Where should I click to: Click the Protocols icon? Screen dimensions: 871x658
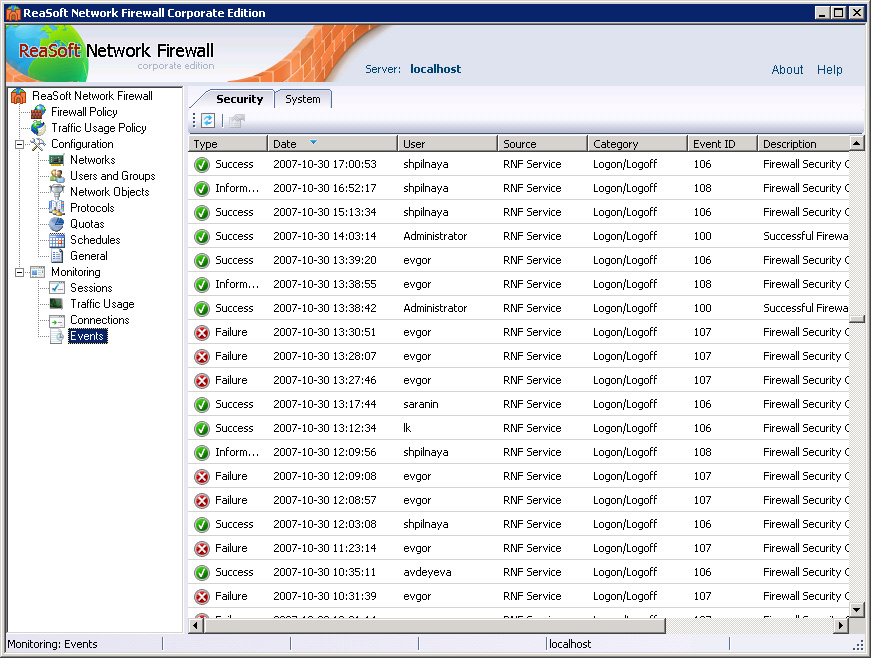57,208
